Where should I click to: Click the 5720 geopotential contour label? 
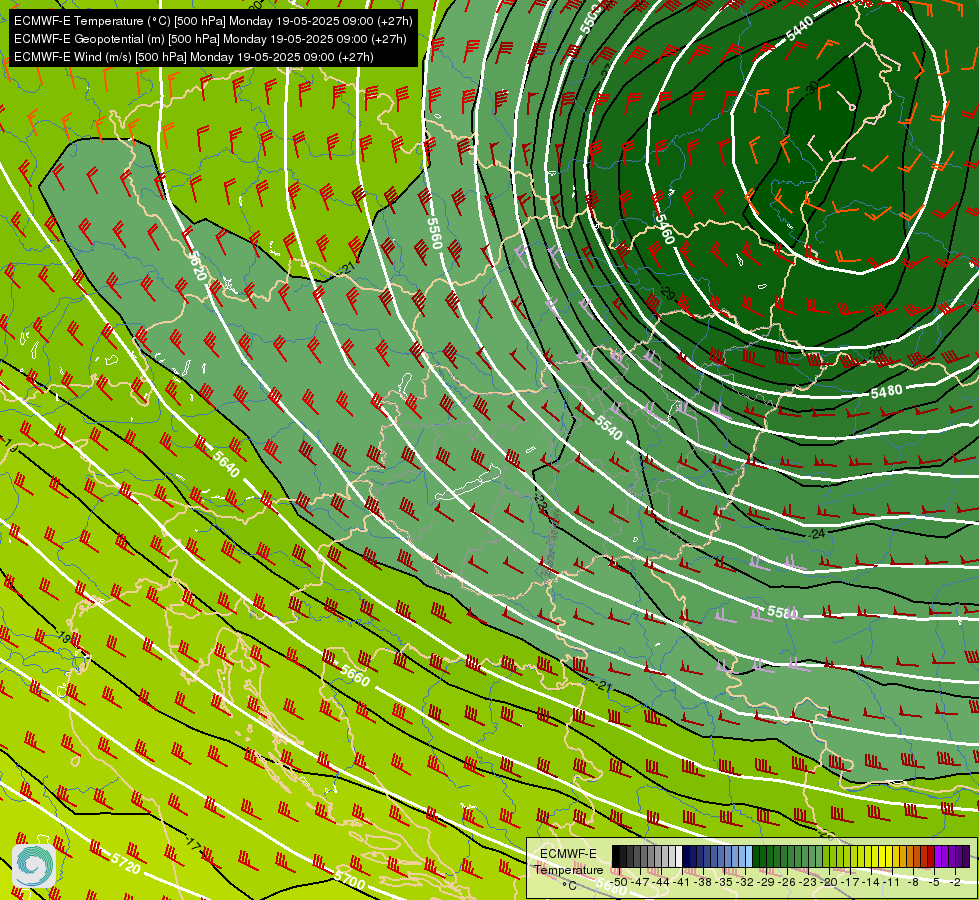click(127, 863)
